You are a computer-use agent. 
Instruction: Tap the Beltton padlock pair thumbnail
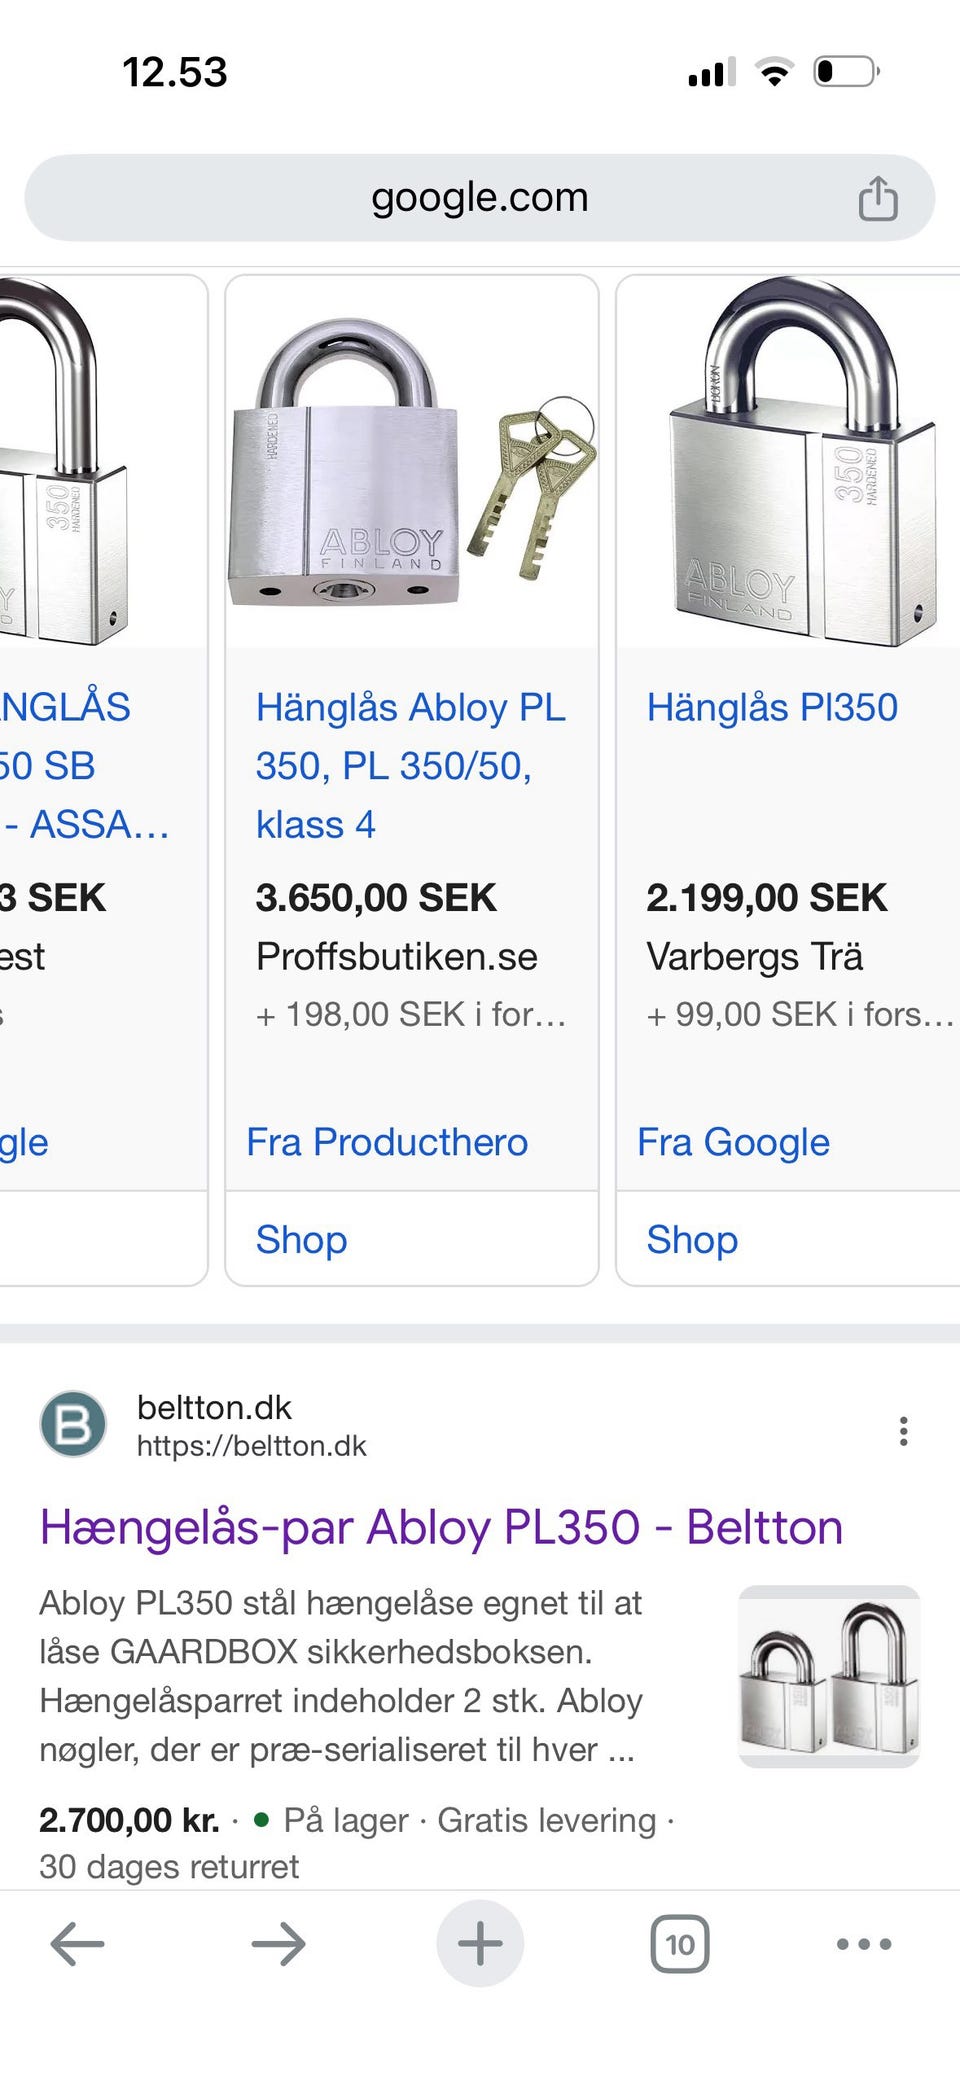point(828,1676)
